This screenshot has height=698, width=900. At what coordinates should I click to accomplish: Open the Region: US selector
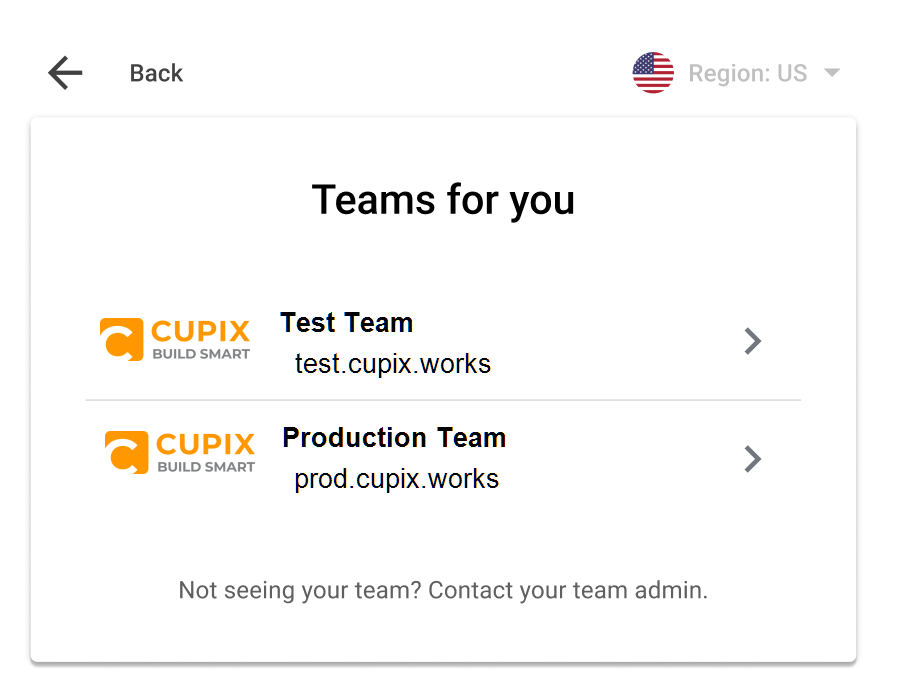736,73
